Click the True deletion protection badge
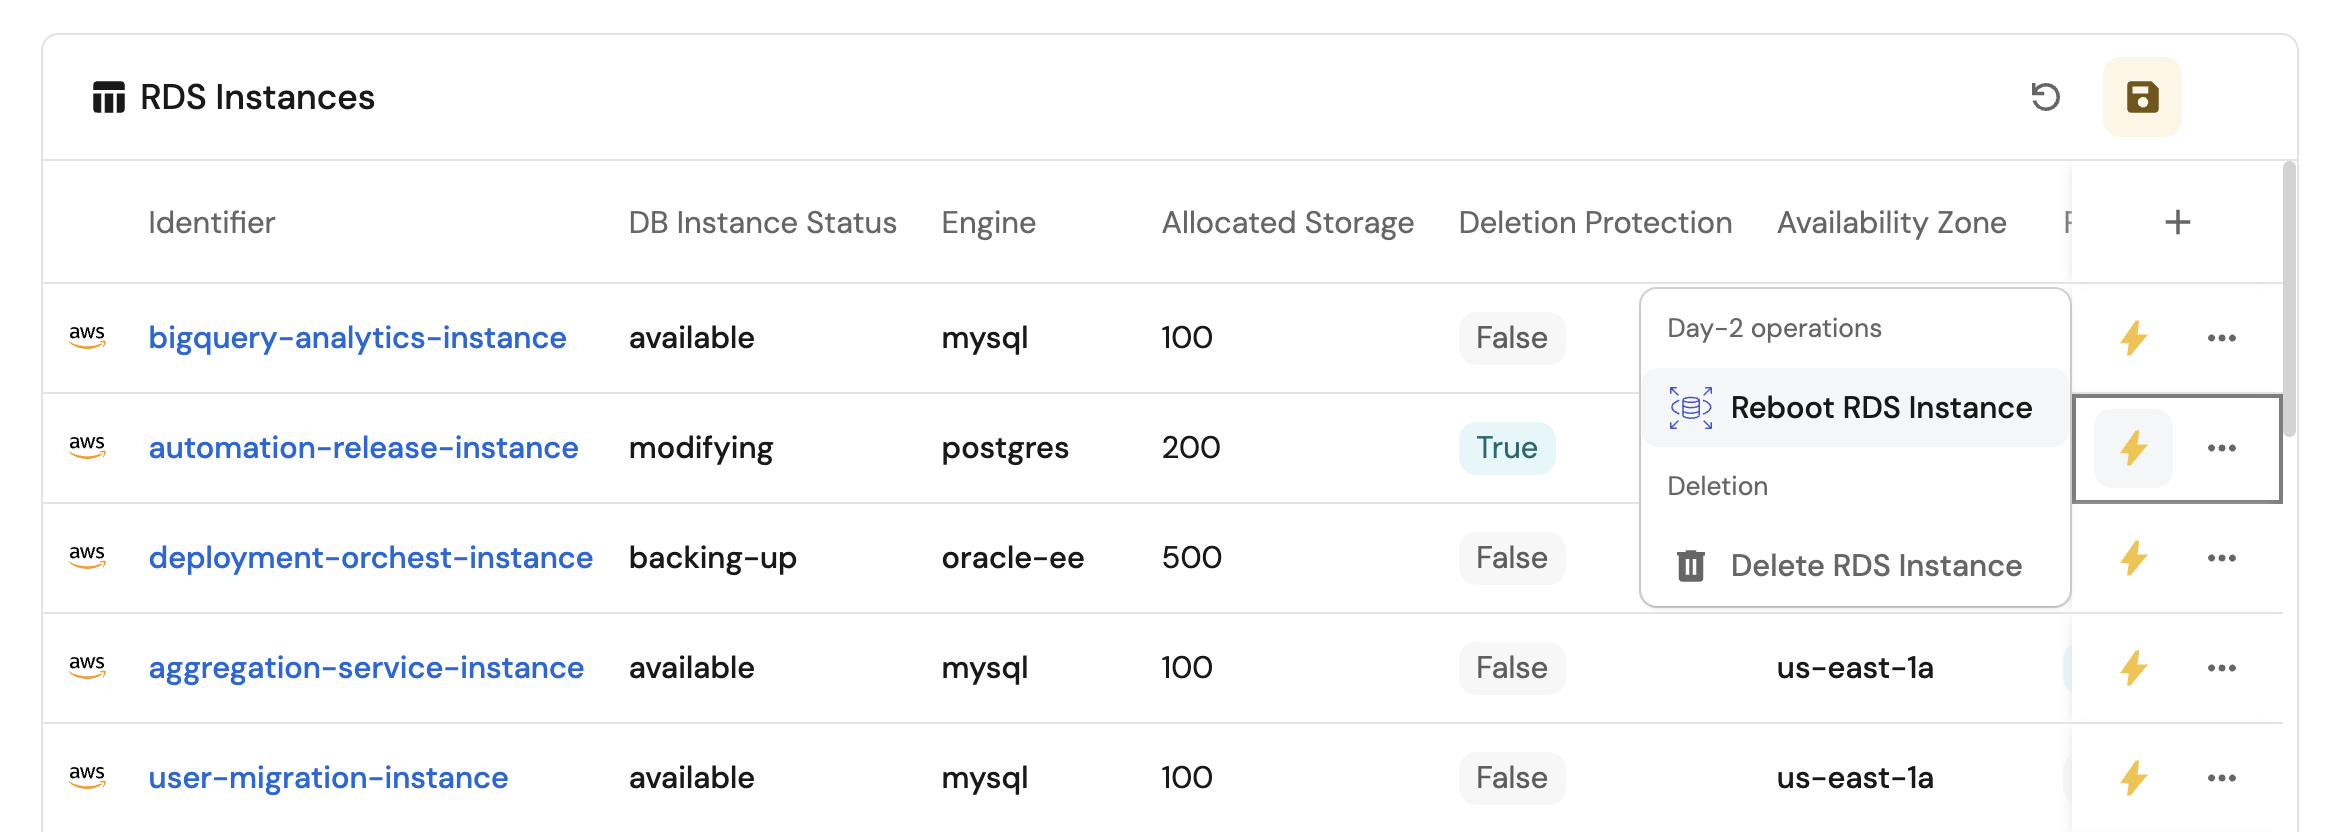Viewport: 2336px width, 832px height. click(x=1506, y=448)
